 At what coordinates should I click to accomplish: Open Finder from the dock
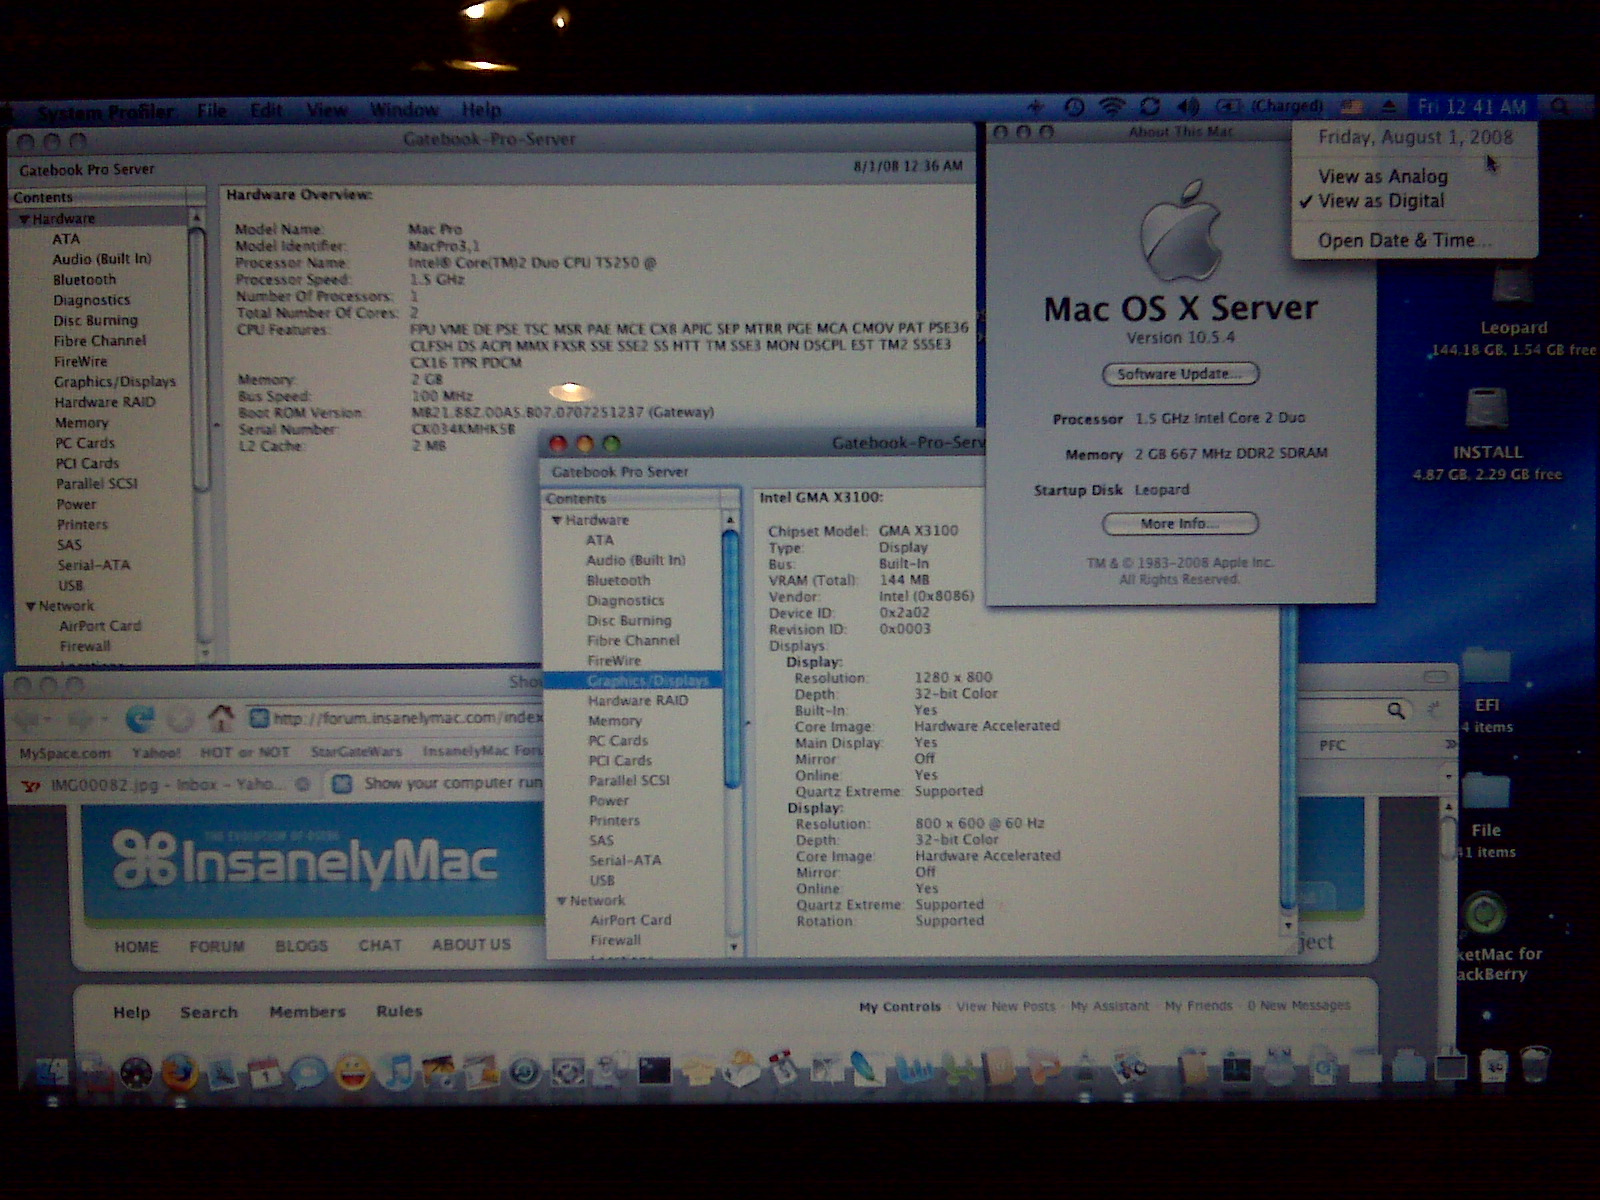click(52, 1073)
